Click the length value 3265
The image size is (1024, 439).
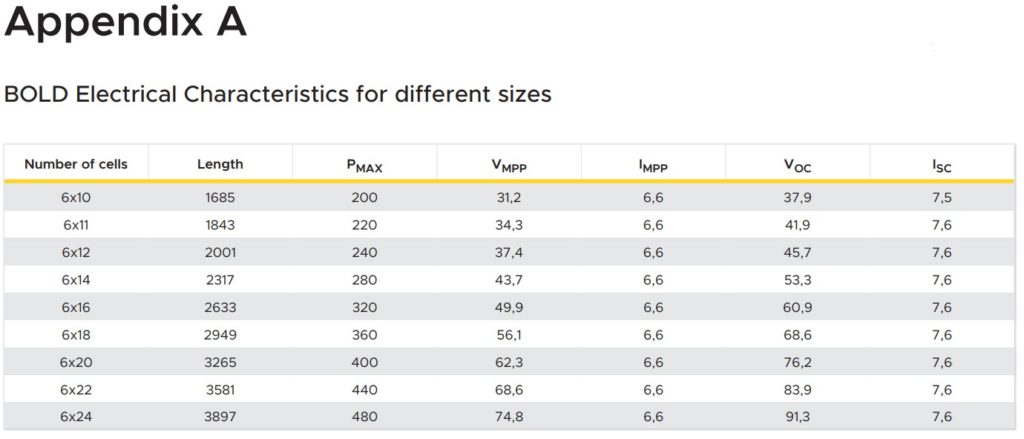coord(220,362)
